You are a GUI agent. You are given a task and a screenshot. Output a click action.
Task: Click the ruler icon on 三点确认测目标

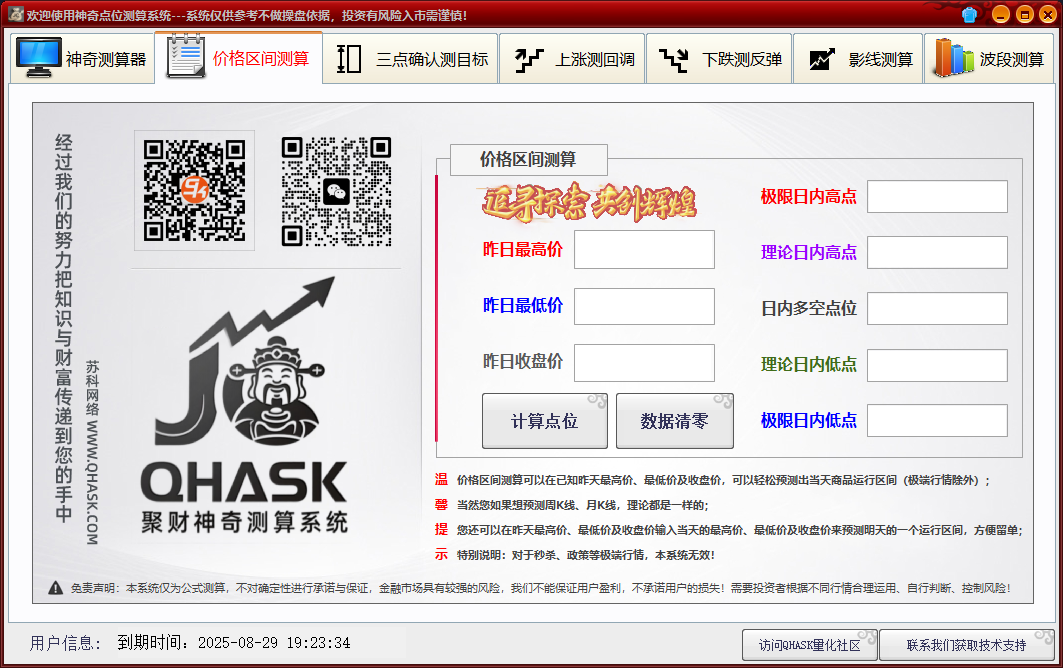(348, 59)
